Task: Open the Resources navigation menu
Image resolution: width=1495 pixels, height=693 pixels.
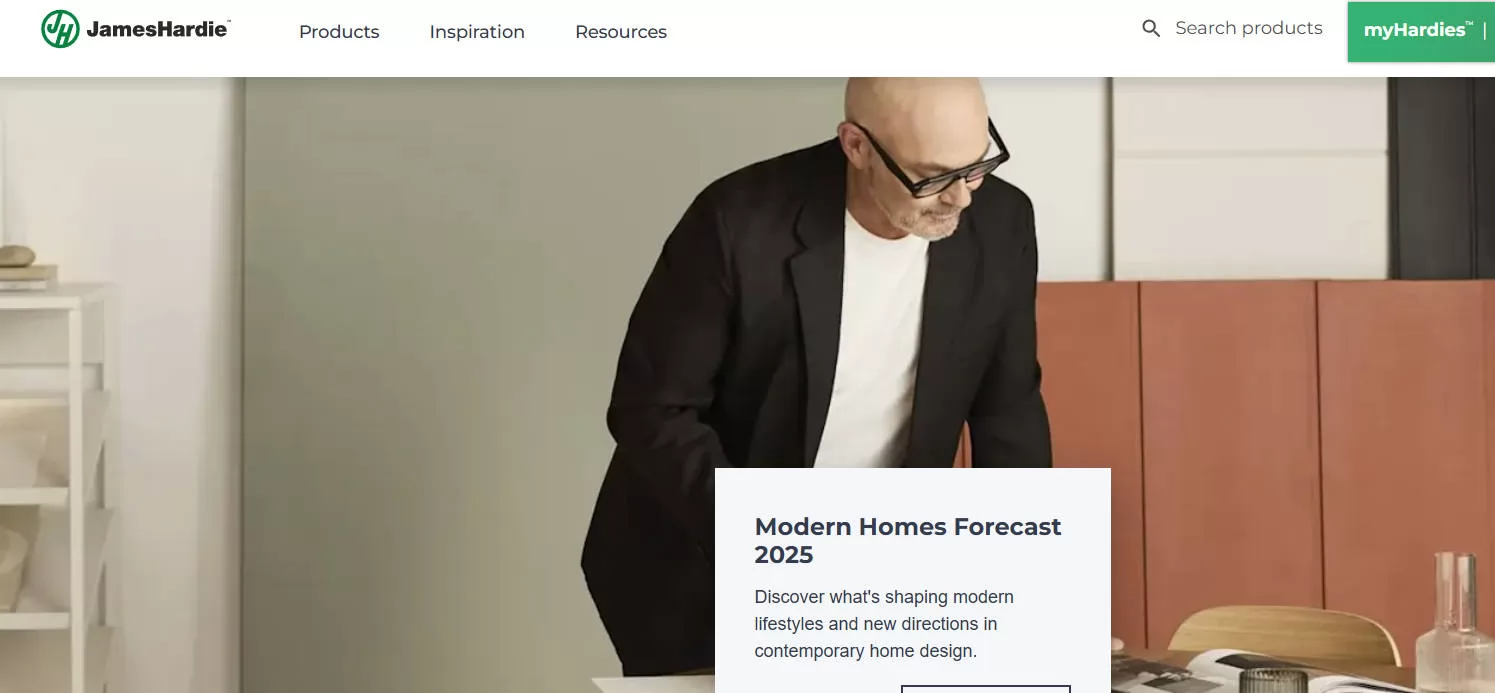Action: point(621,32)
